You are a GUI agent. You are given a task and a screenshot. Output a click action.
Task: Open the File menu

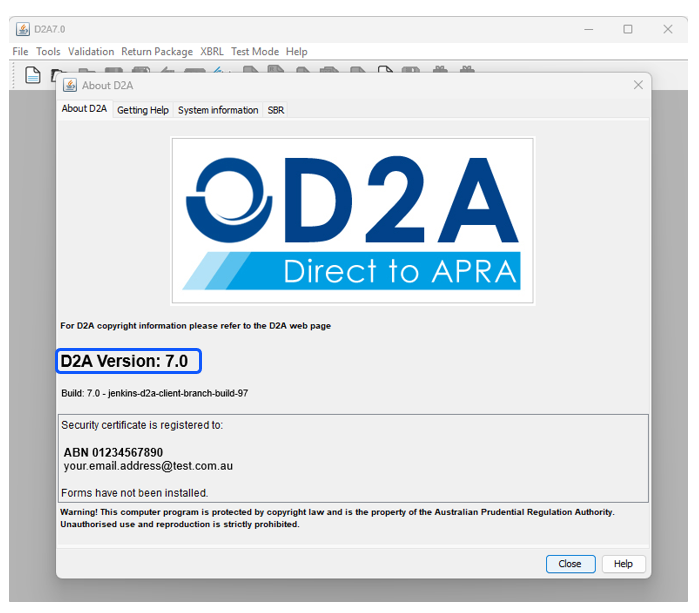[x=20, y=52]
